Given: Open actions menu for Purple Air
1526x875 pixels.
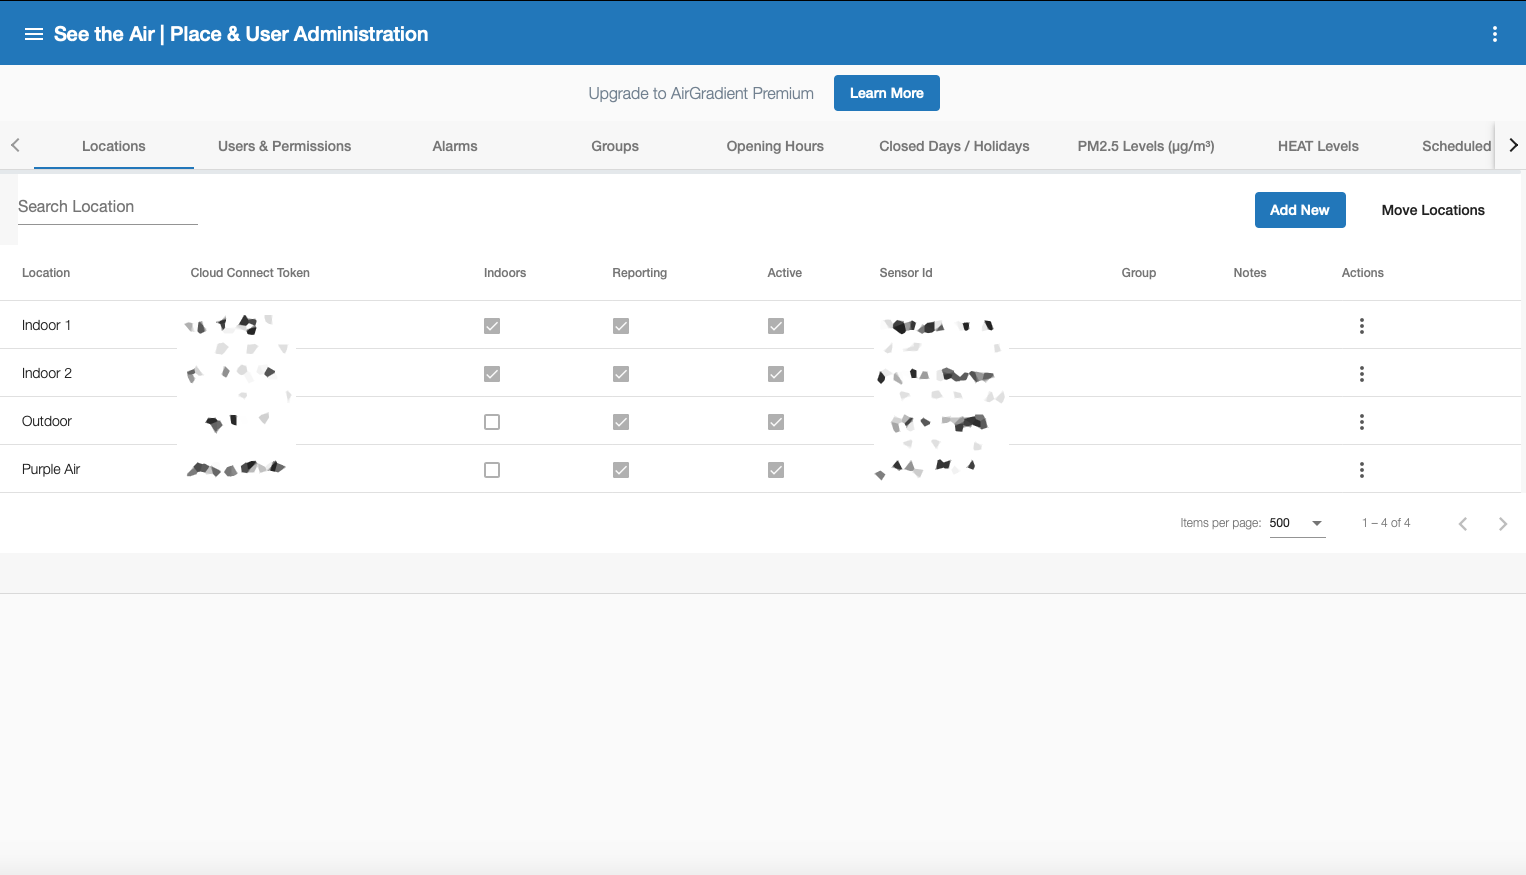Looking at the screenshot, I should pyautogui.click(x=1361, y=470).
